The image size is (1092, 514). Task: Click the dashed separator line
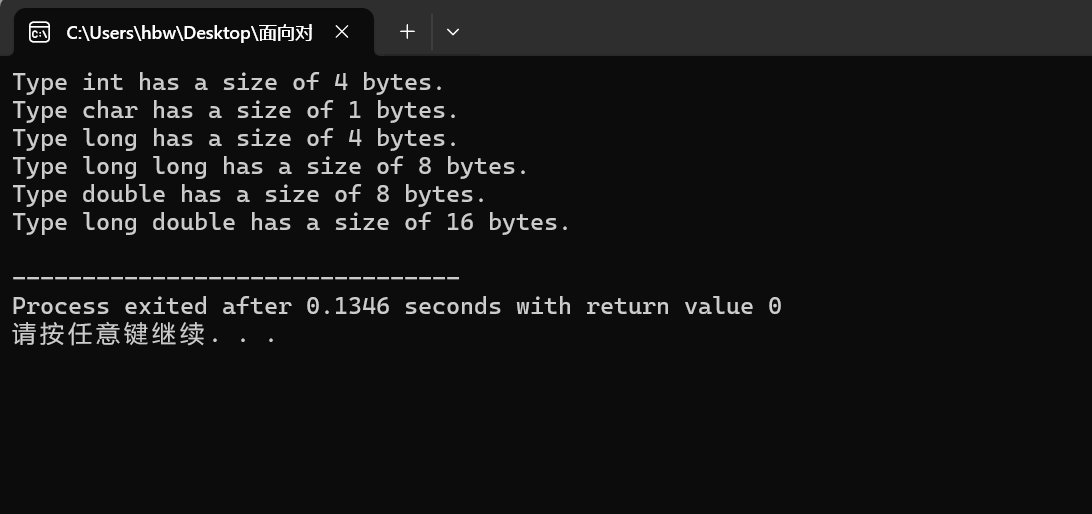click(235, 278)
